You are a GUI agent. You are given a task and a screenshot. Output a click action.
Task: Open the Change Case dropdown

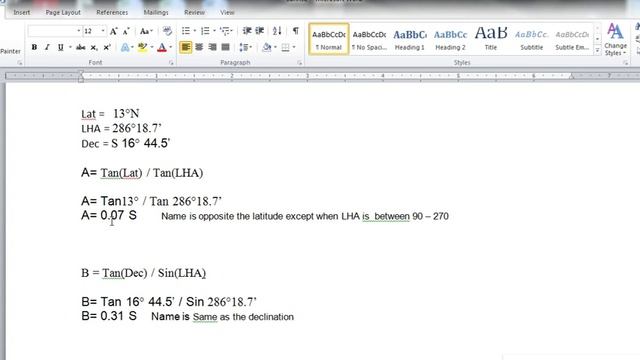[146, 31]
